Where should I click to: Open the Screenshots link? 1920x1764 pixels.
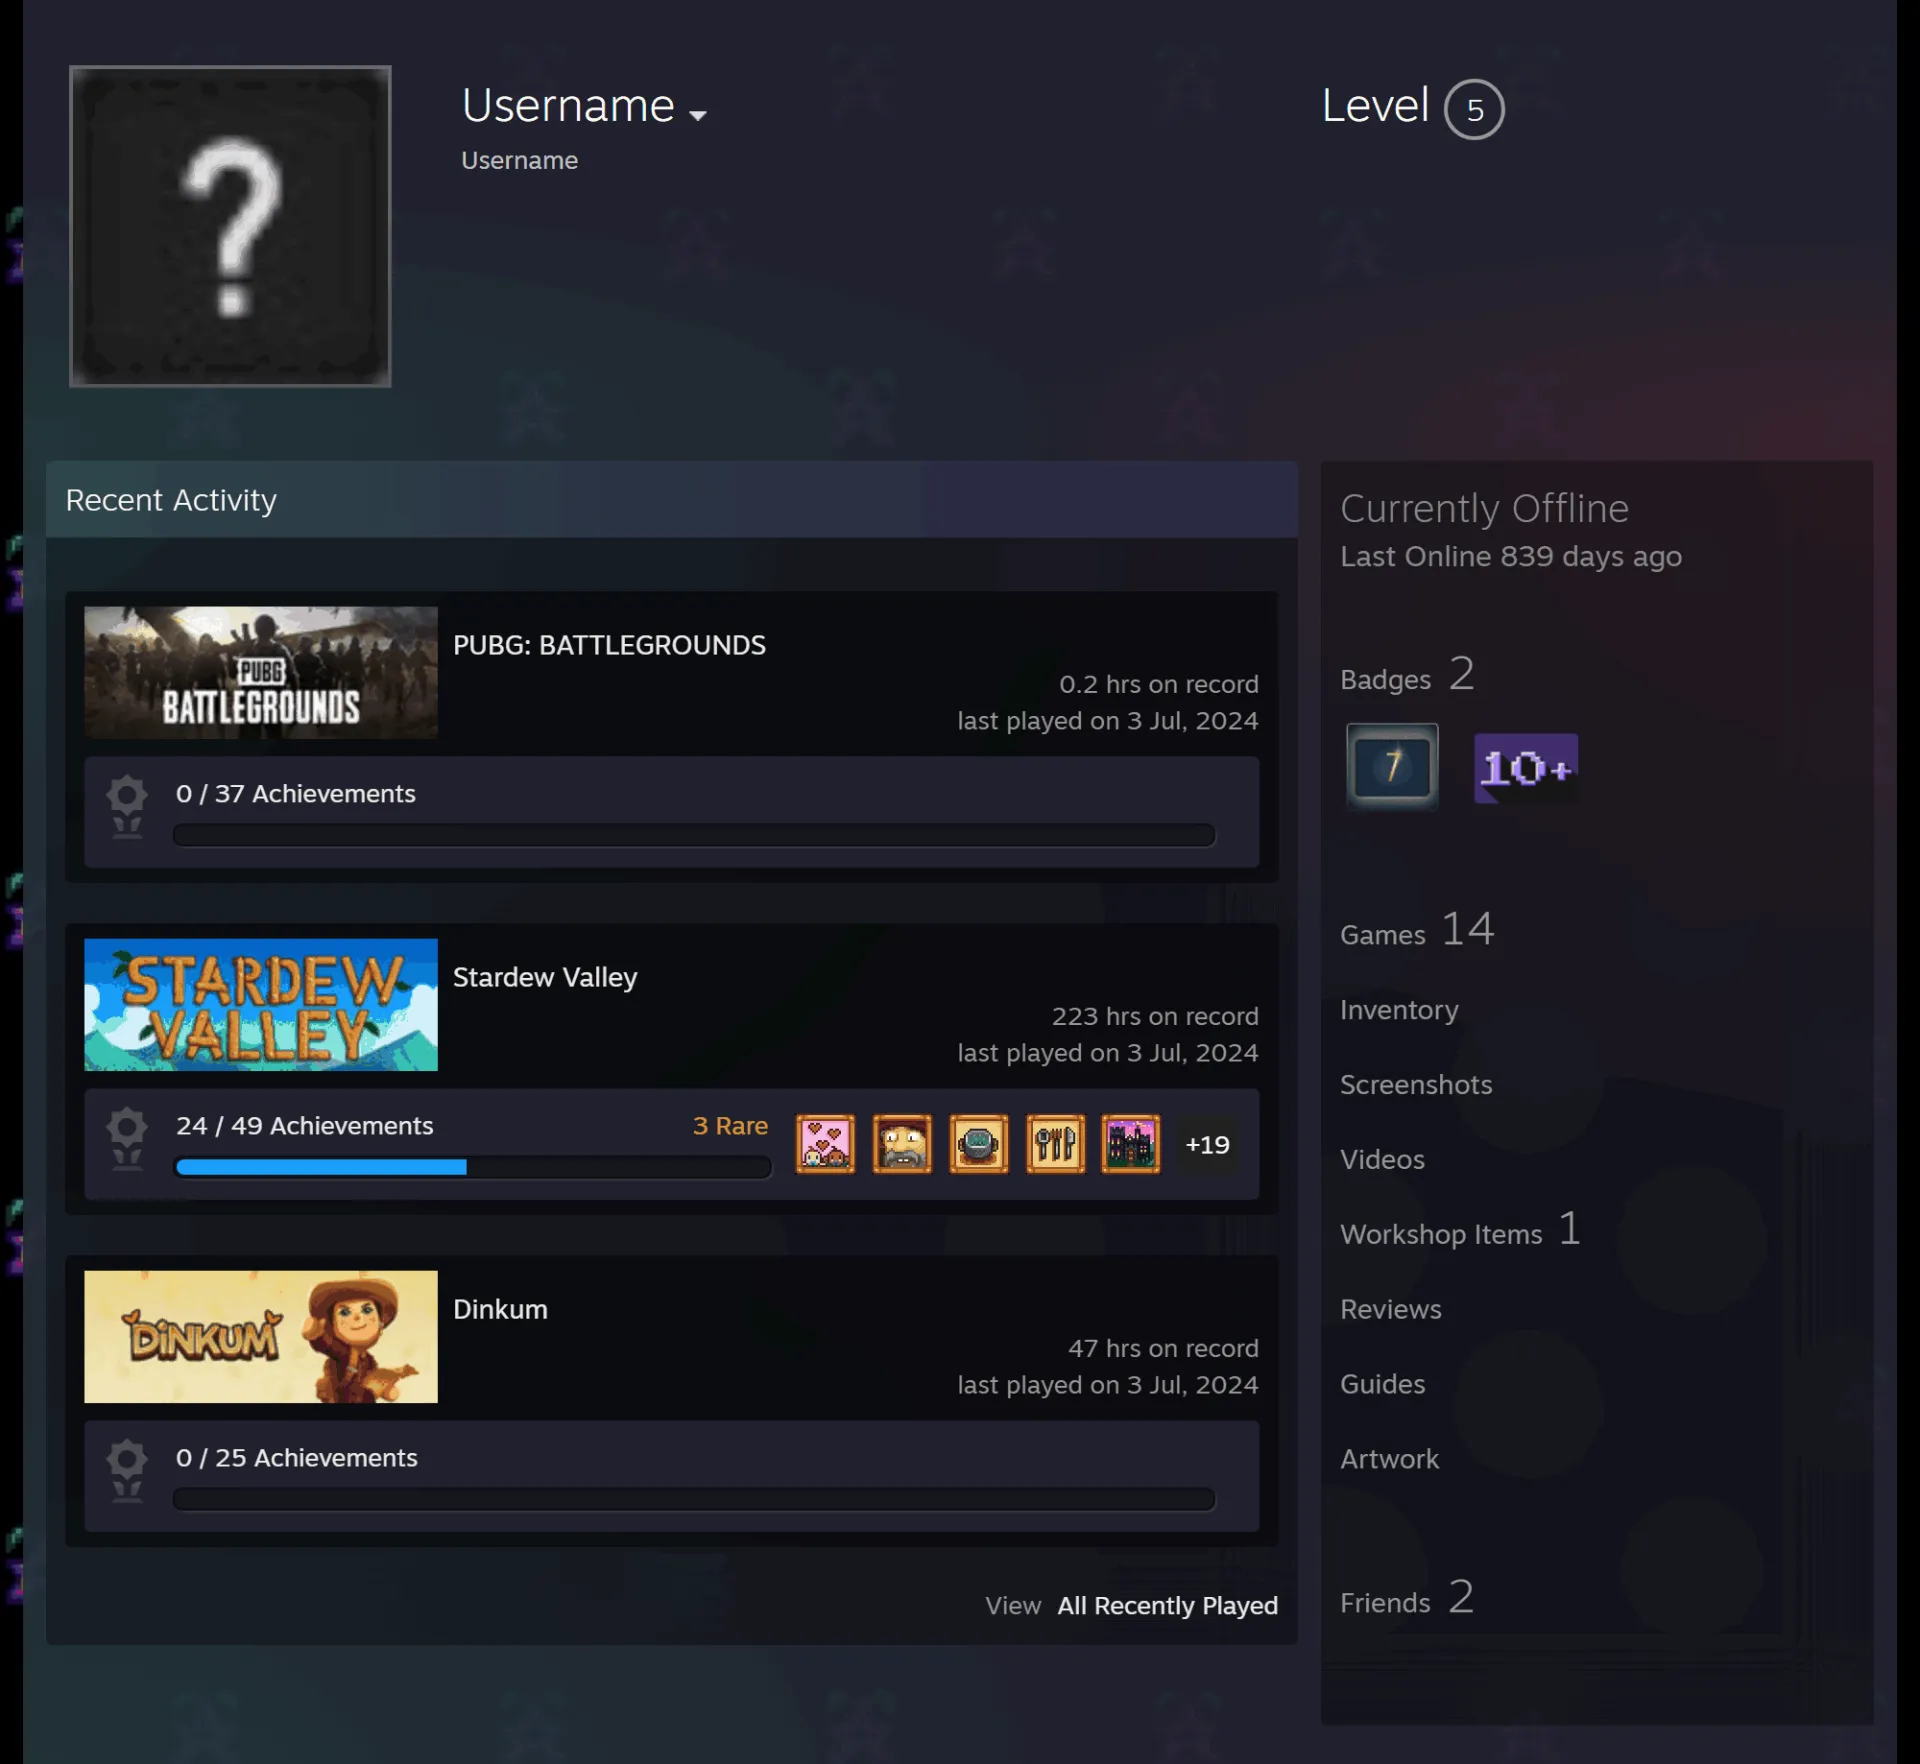[x=1416, y=1084]
